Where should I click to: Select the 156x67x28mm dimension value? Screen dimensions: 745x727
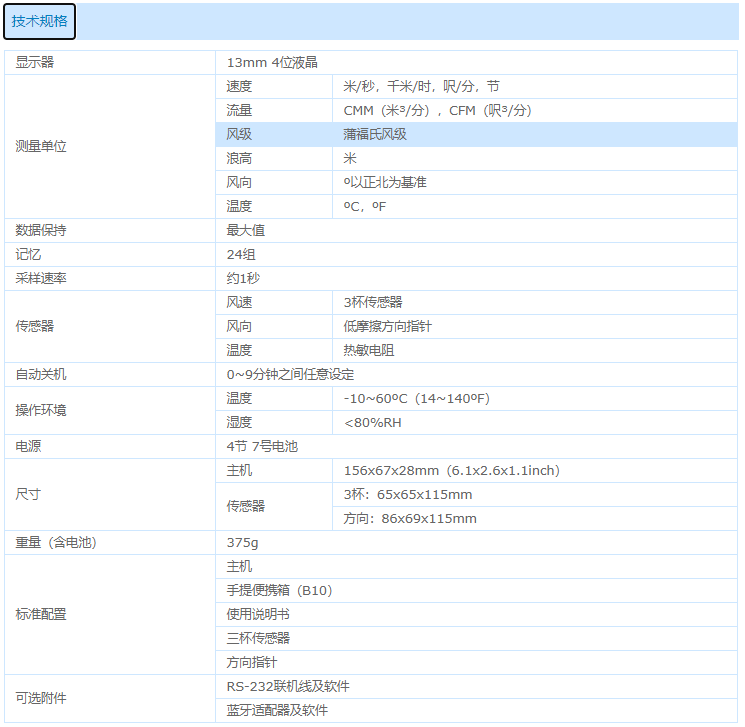click(x=451, y=470)
